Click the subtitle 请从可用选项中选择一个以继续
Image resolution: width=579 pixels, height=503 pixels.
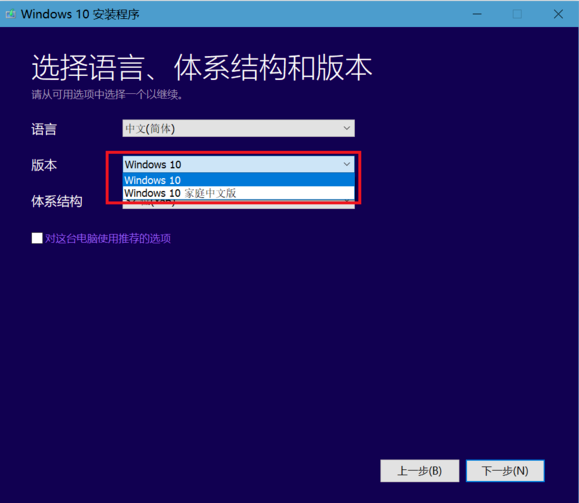[x=107, y=95]
